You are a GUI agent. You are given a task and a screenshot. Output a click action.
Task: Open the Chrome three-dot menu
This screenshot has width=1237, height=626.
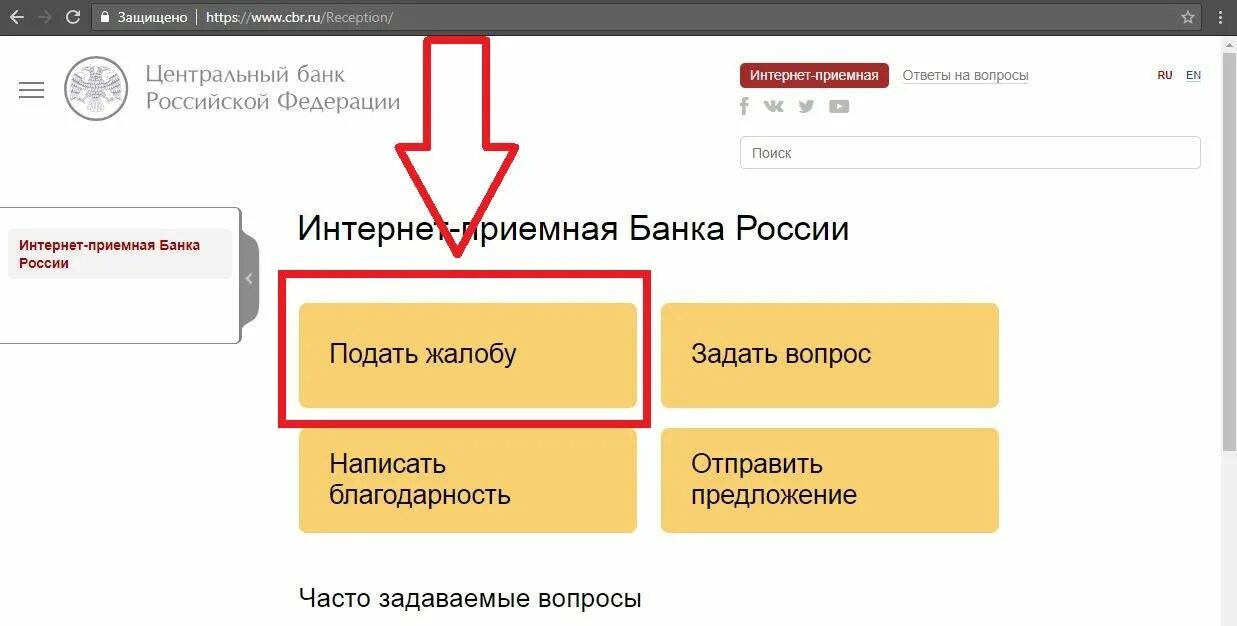pos(1220,17)
